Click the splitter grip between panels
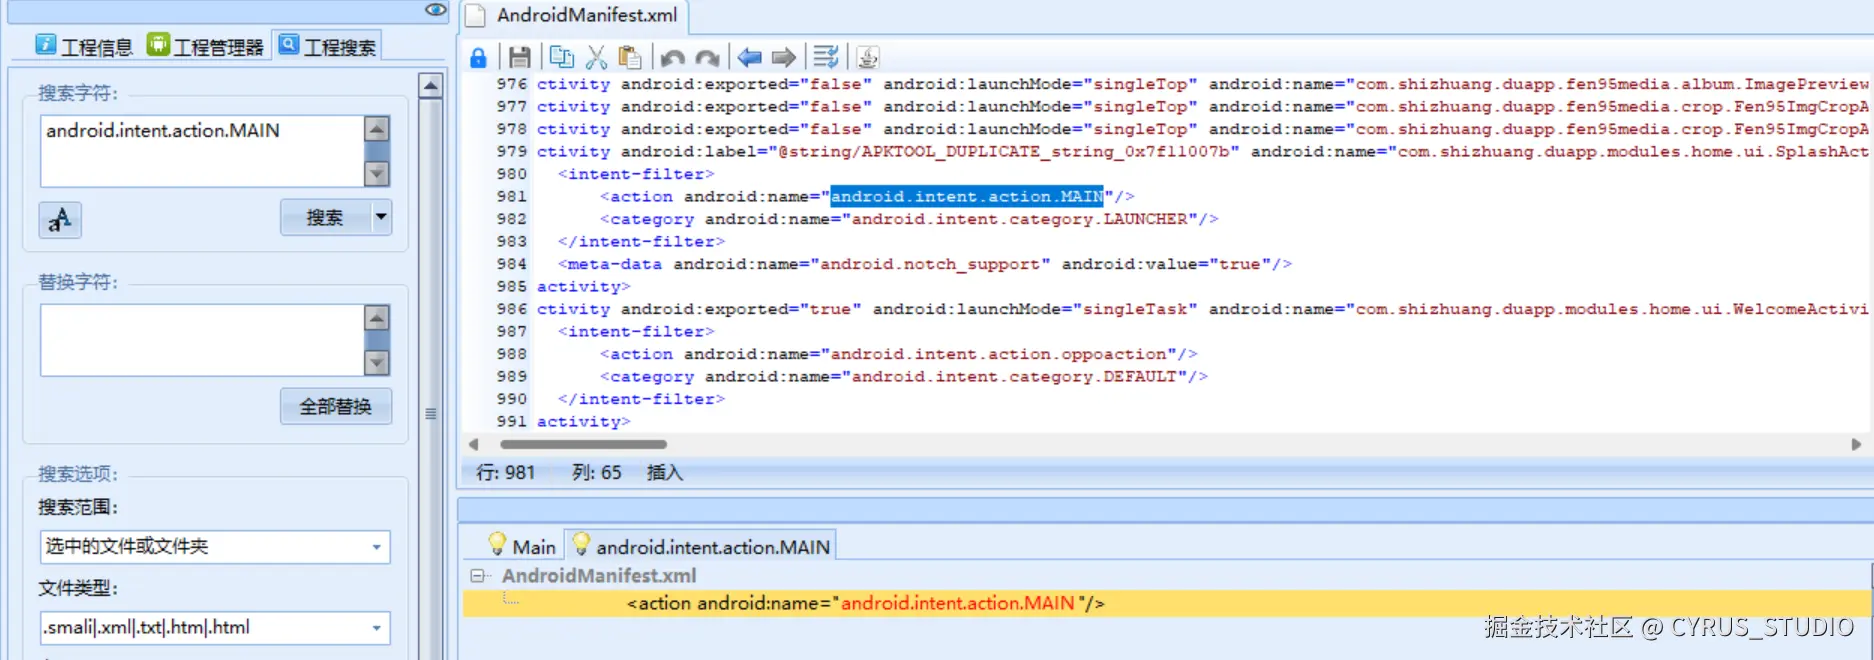1874x660 pixels. click(x=431, y=414)
